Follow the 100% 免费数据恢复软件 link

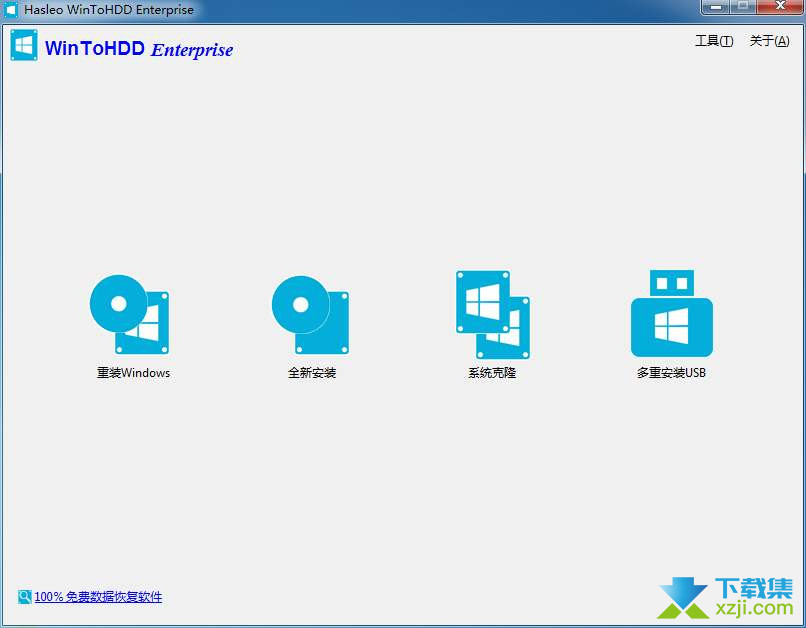point(98,597)
